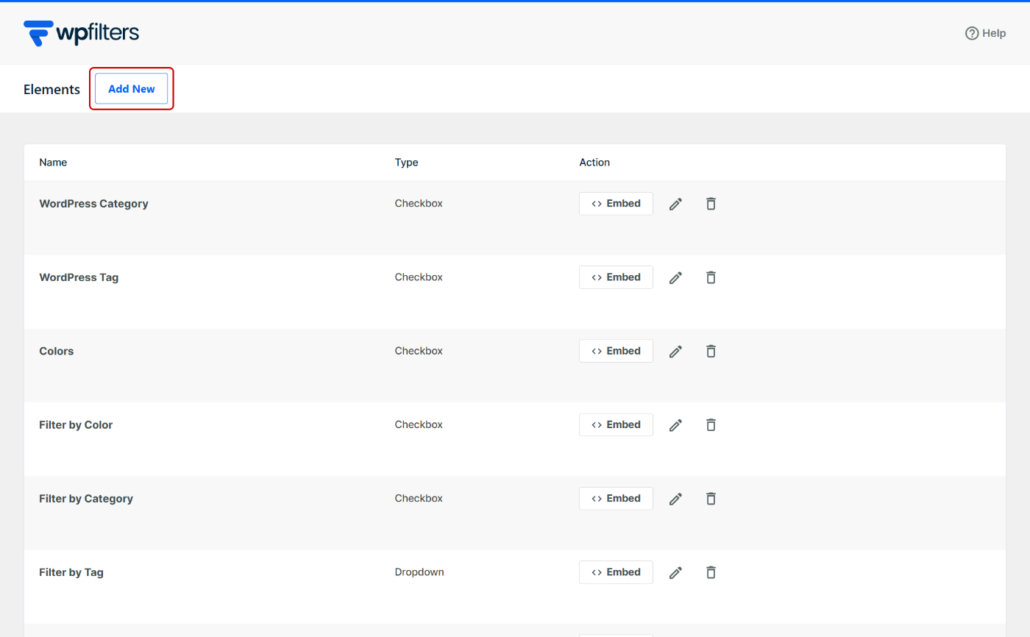This screenshot has height=637, width=1030.
Task: Edit the WordPress Category element
Action: pyautogui.click(x=675, y=204)
